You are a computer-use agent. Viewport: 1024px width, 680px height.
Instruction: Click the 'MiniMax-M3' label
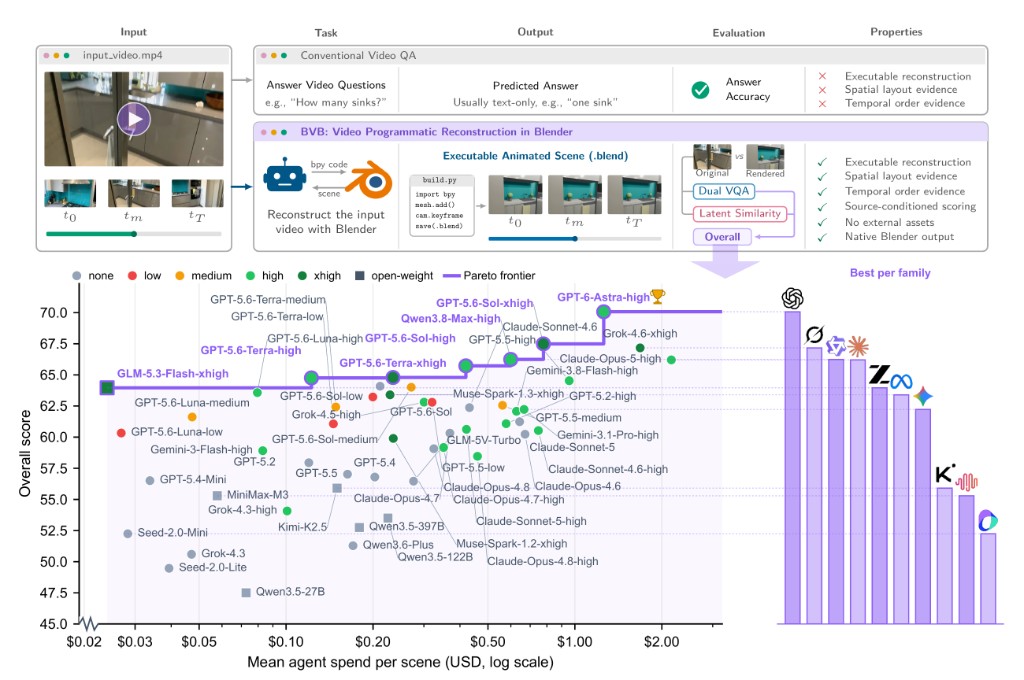(257, 494)
